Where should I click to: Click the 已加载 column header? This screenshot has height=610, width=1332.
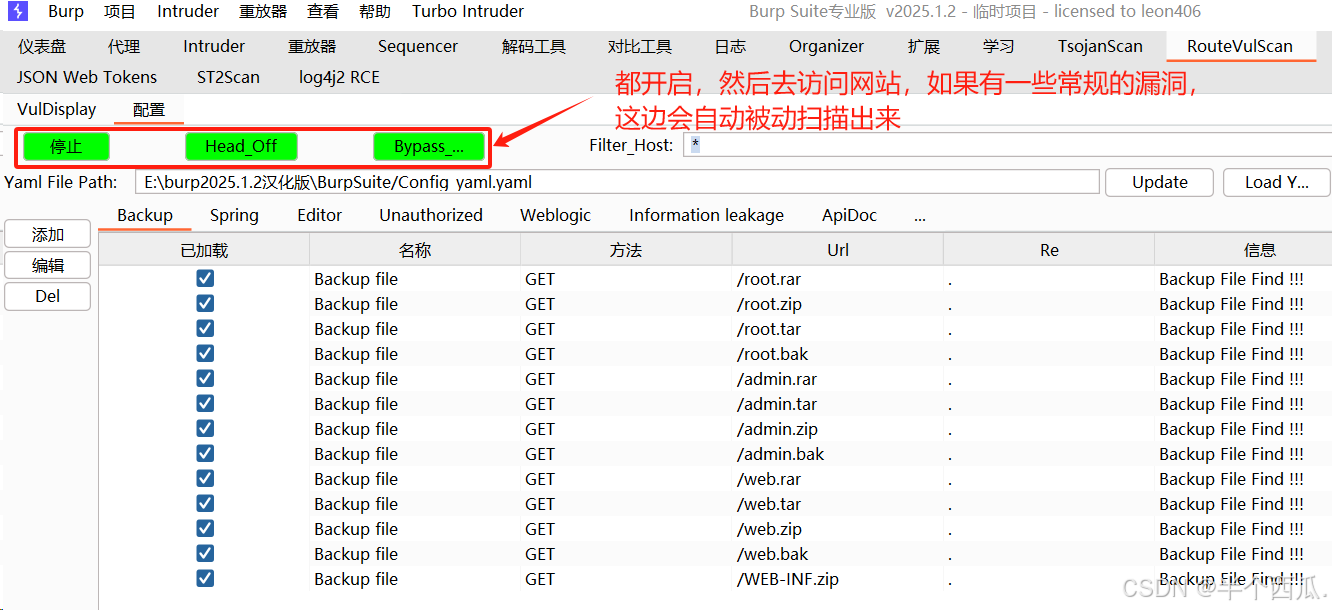tap(204, 250)
